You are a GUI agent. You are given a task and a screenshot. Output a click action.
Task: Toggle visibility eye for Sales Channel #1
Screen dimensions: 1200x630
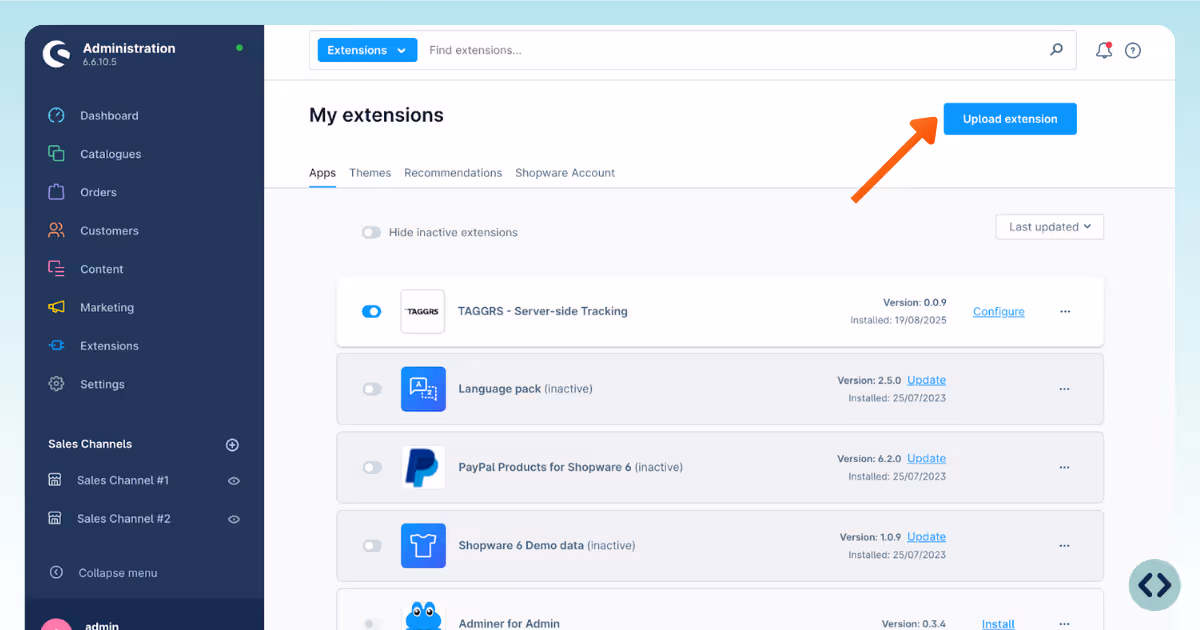(234, 481)
